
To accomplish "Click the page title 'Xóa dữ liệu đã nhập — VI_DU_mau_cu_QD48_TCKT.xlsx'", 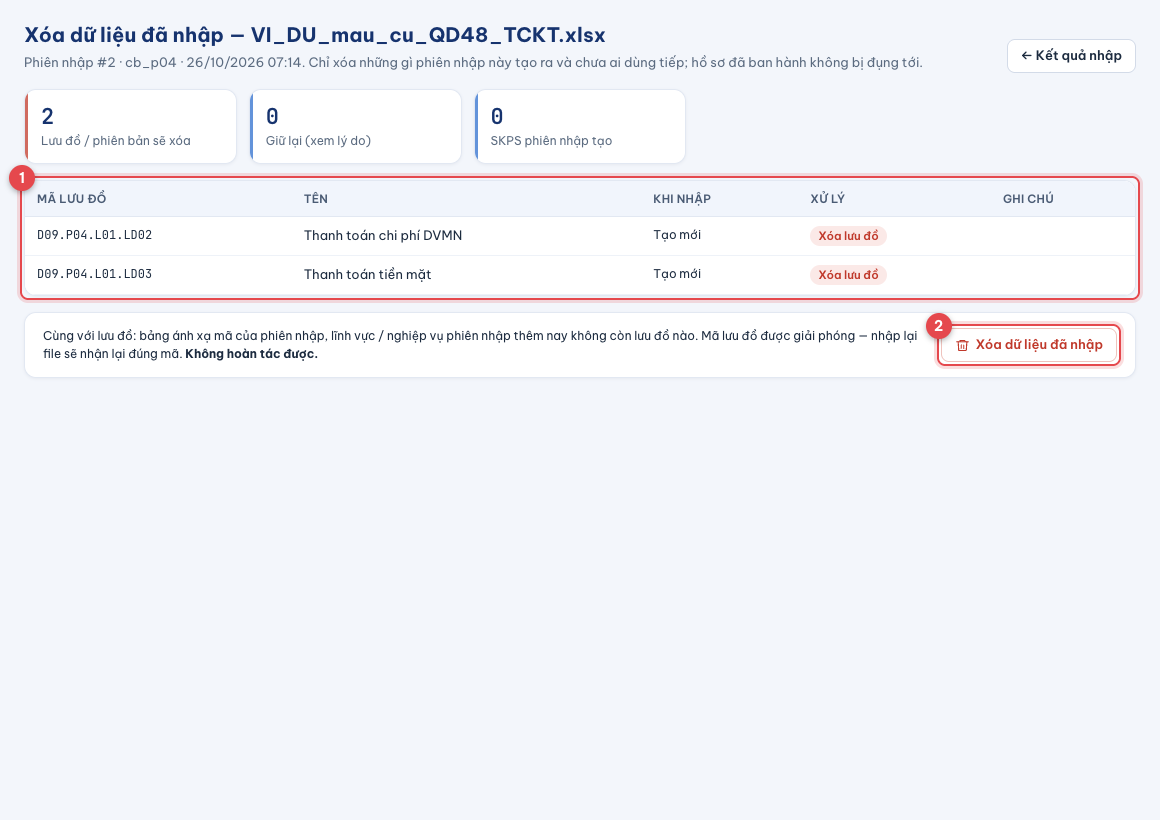I will (x=315, y=35).
